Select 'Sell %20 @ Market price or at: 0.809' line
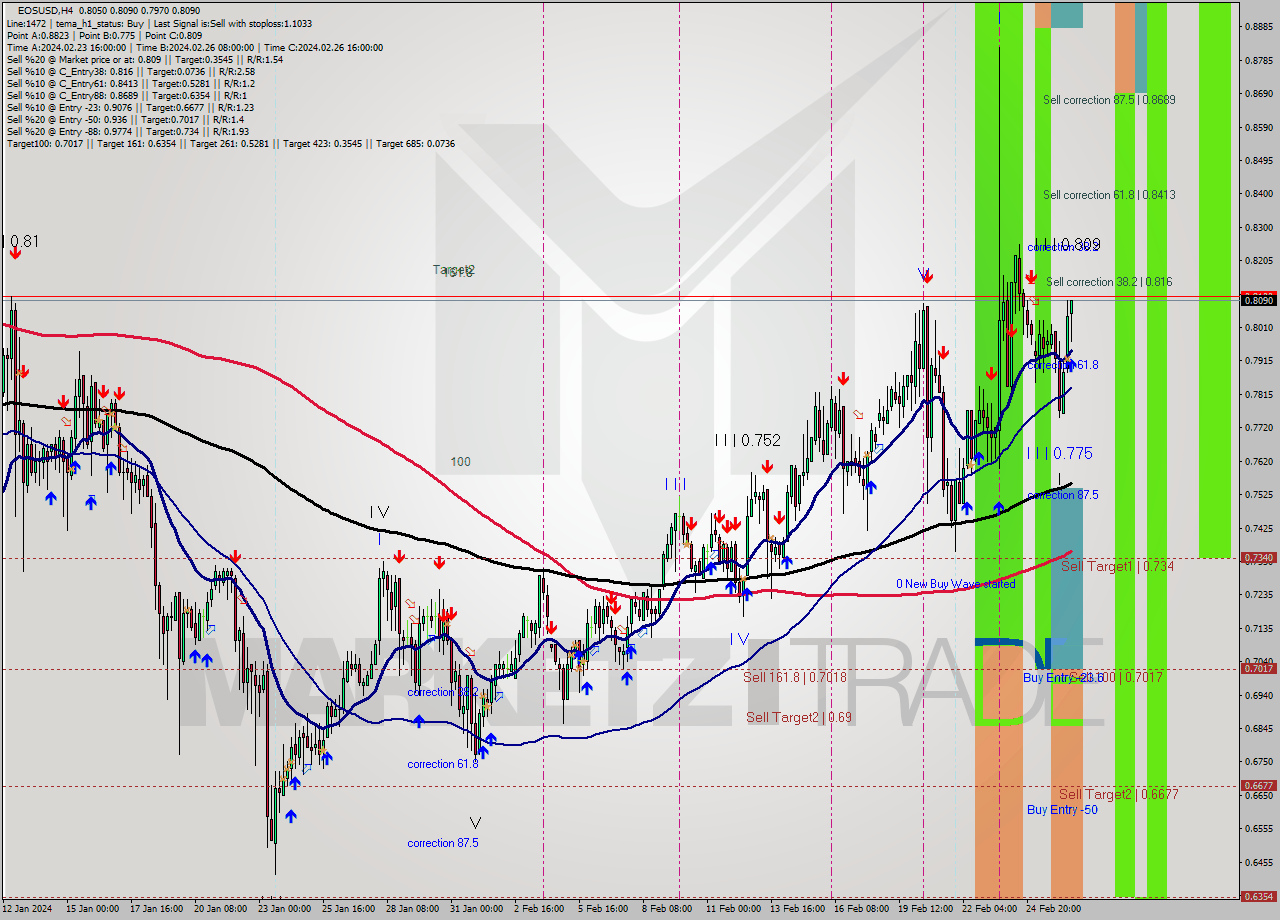The width and height of the screenshot is (1280, 920). (x=145, y=59)
